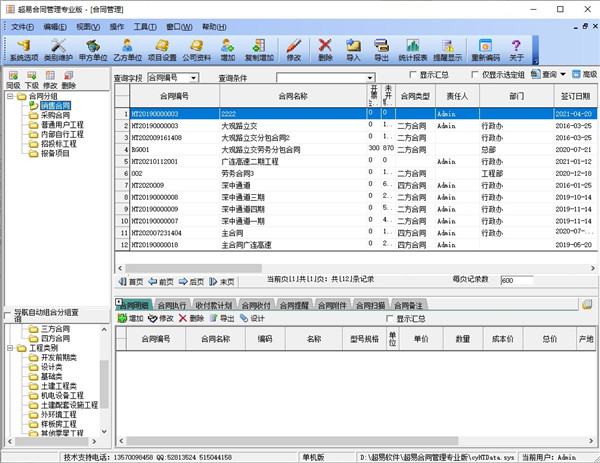Open 乙方单位 from the toolbar
The image size is (600, 463).
coord(127,50)
